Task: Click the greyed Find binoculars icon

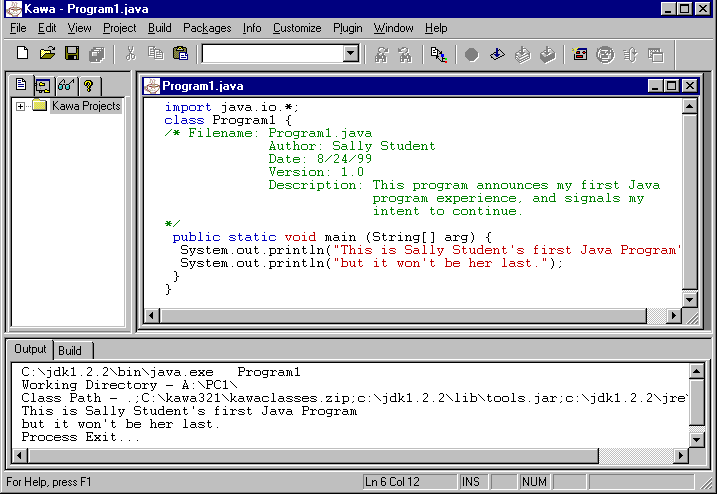Action: click(x=381, y=55)
